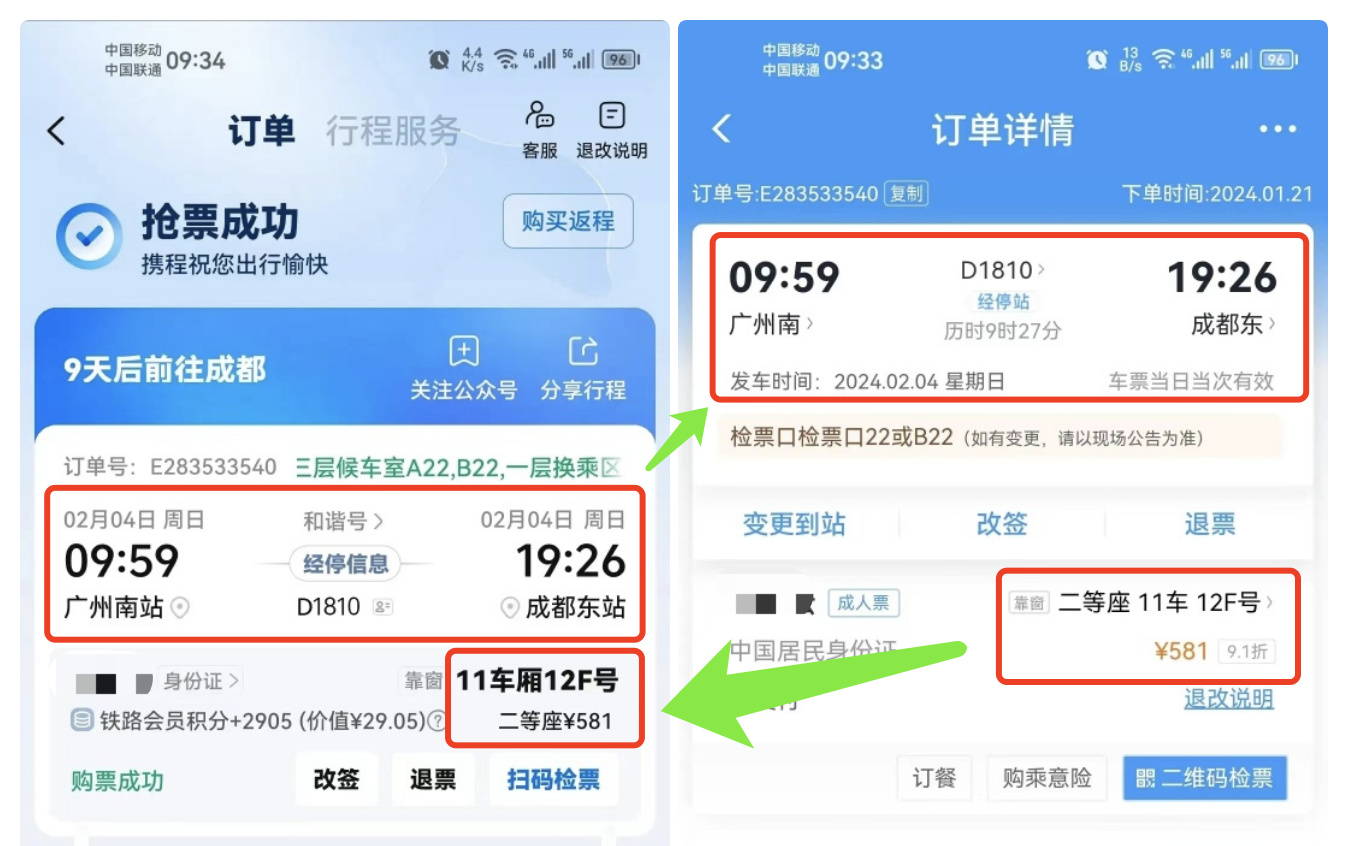
Task: Tap 二维码检票 button
Action: coord(1205,778)
